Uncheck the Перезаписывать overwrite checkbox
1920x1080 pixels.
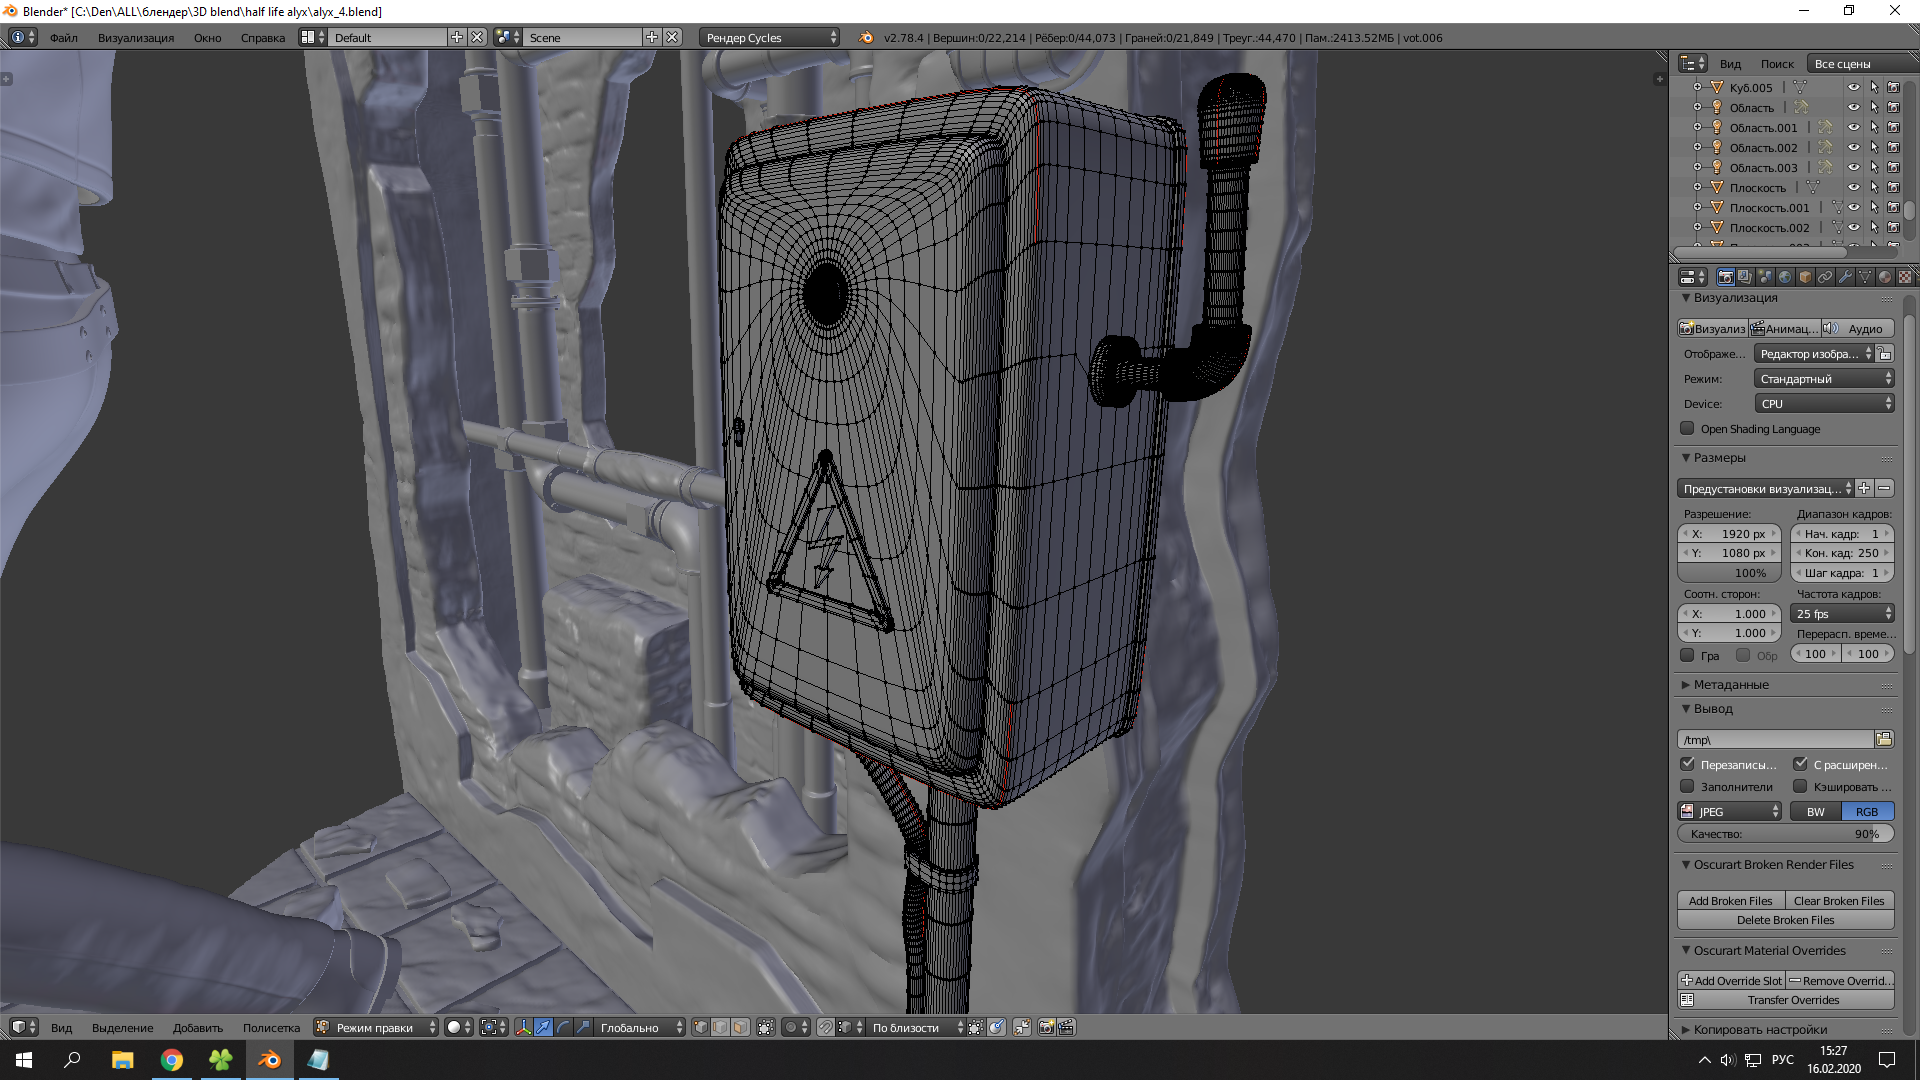click(1688, 764)
